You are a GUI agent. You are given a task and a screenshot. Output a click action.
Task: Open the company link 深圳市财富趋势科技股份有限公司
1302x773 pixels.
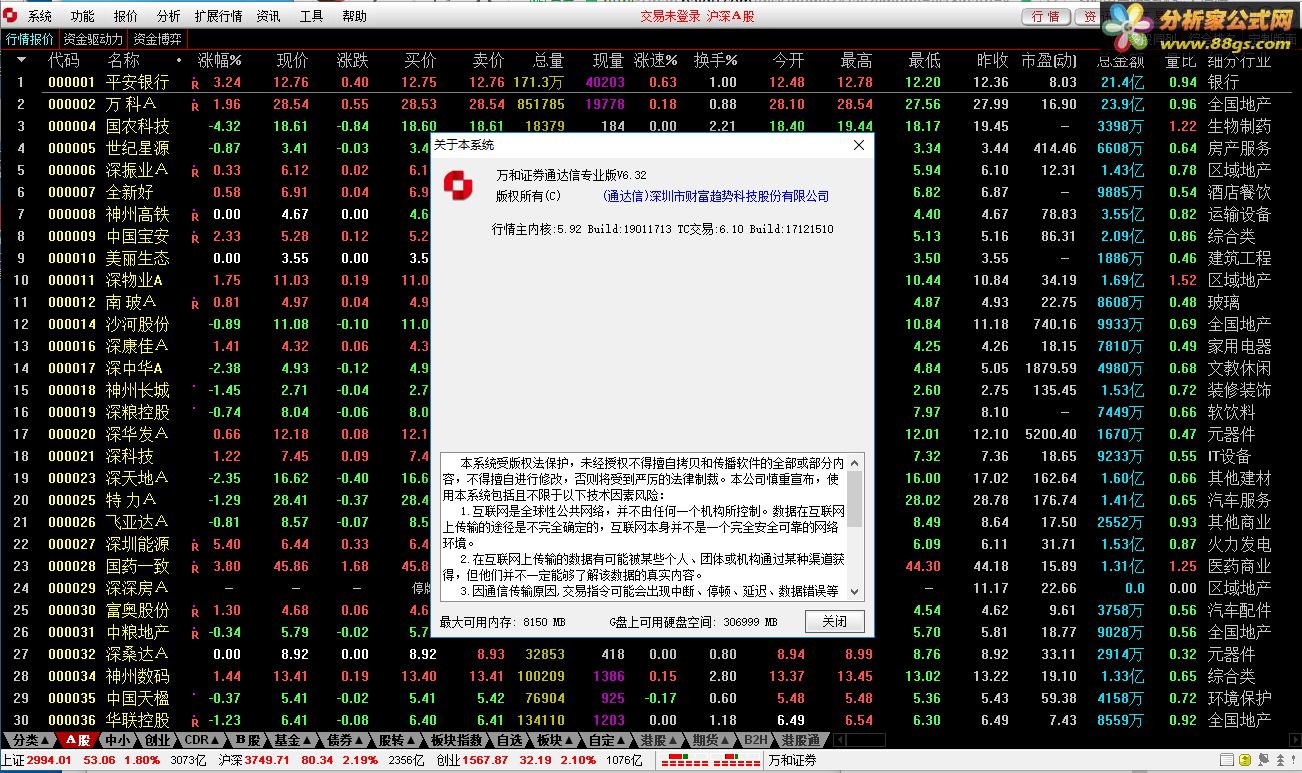[x=716, y=196]
